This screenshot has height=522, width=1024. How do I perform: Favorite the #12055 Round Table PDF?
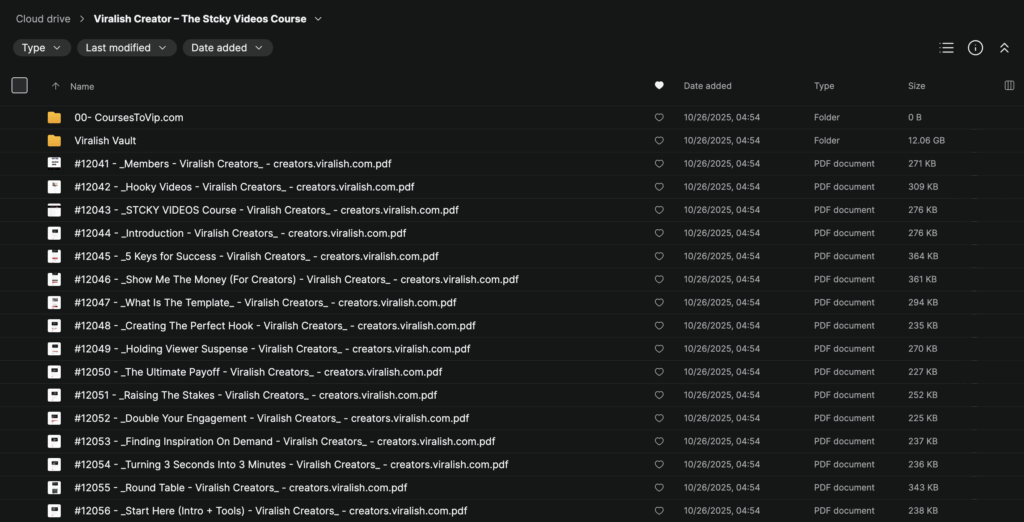659,487
